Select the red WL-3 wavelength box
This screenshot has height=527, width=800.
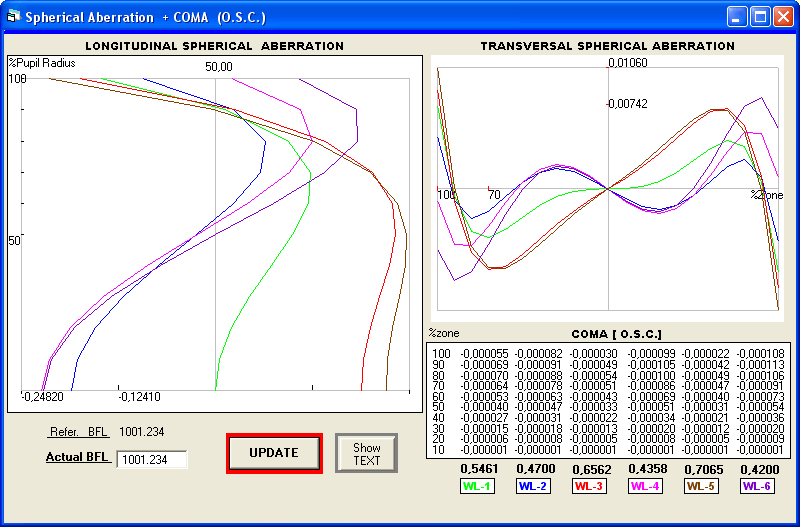coord(589,487)
